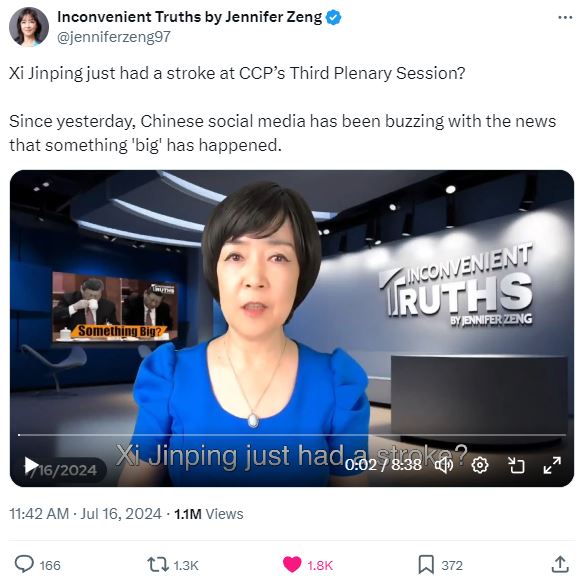The width and height of the screenshot is (588, 583).
Task: Play the video with the play button
Action: click(x=31, y=465)
